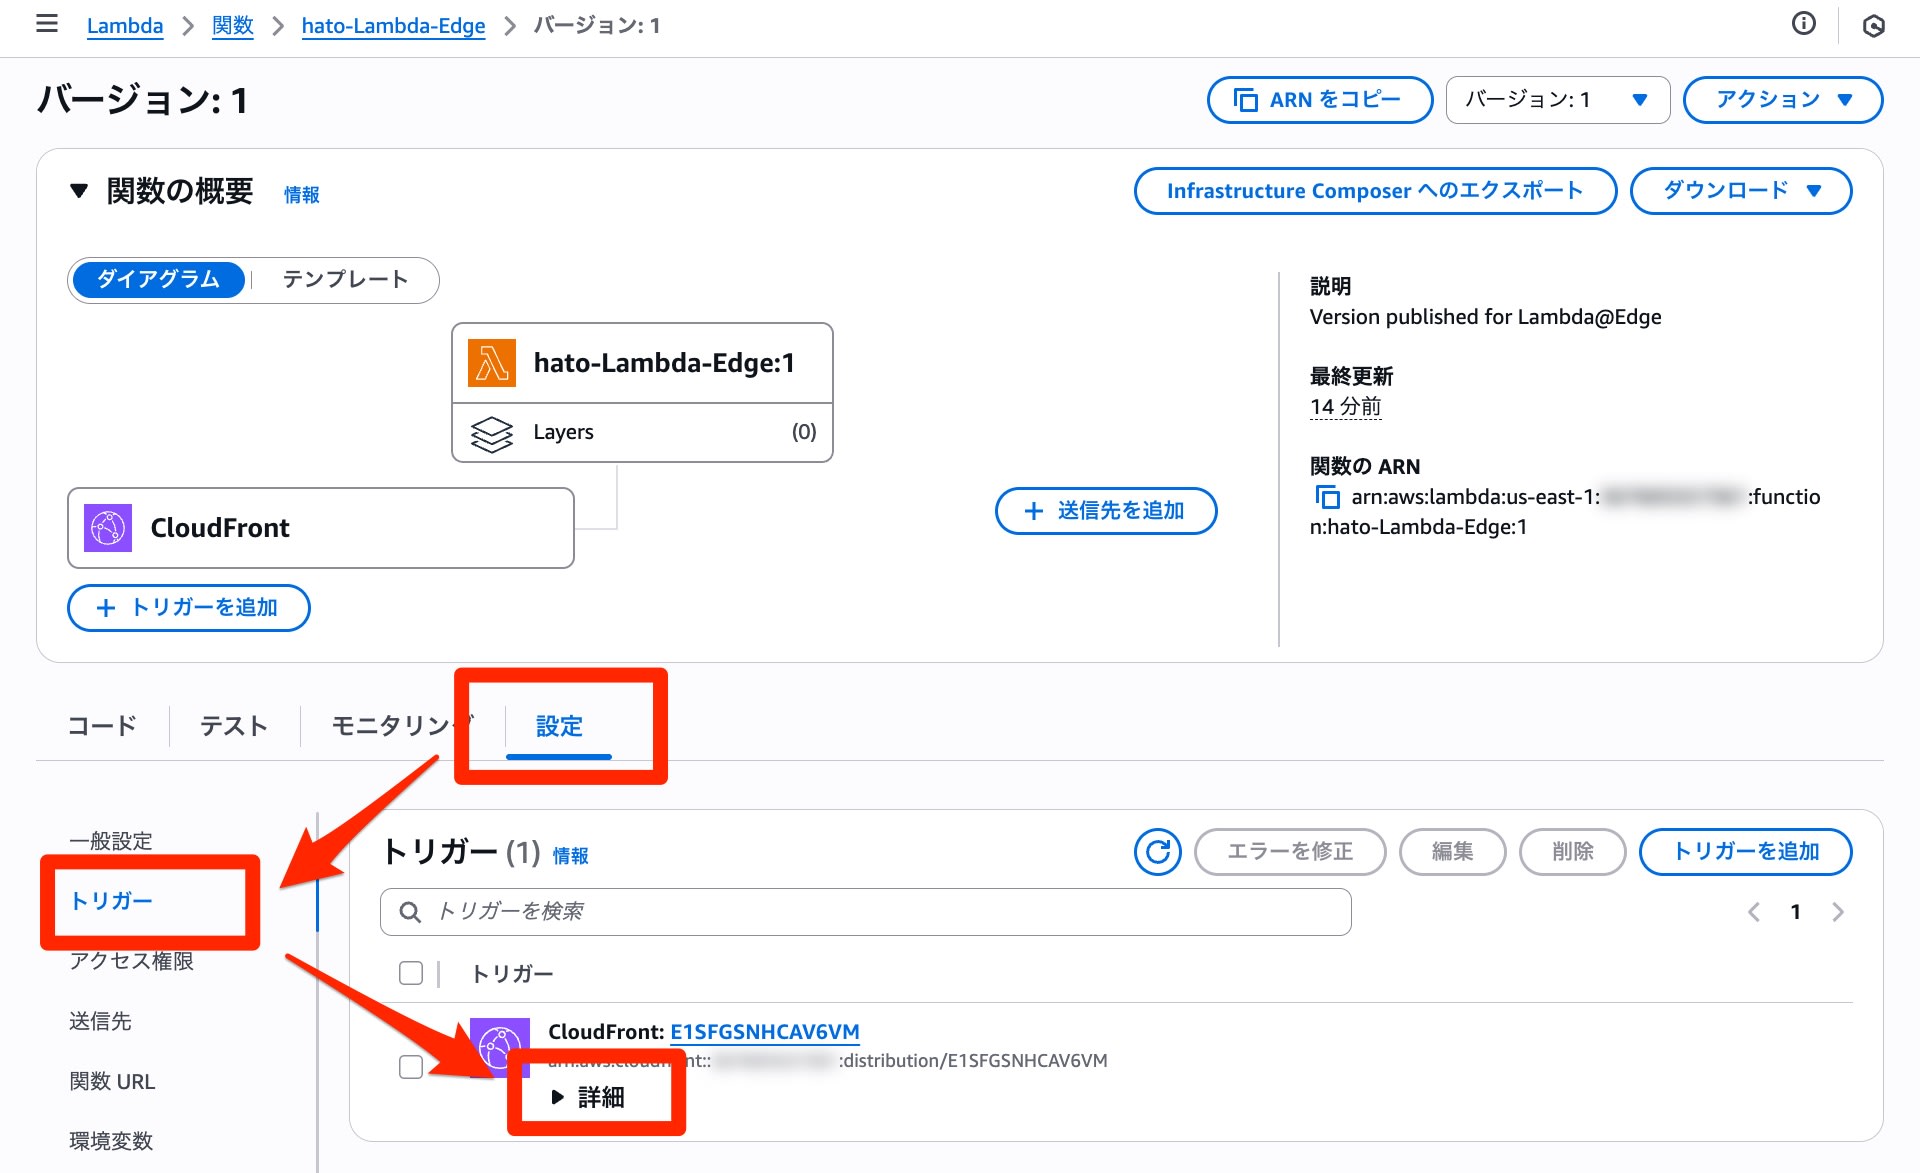Image resolution: width=1920 pixels, height=1173 pixels.
Task: Open the Test tab
Action: [234, 726]
